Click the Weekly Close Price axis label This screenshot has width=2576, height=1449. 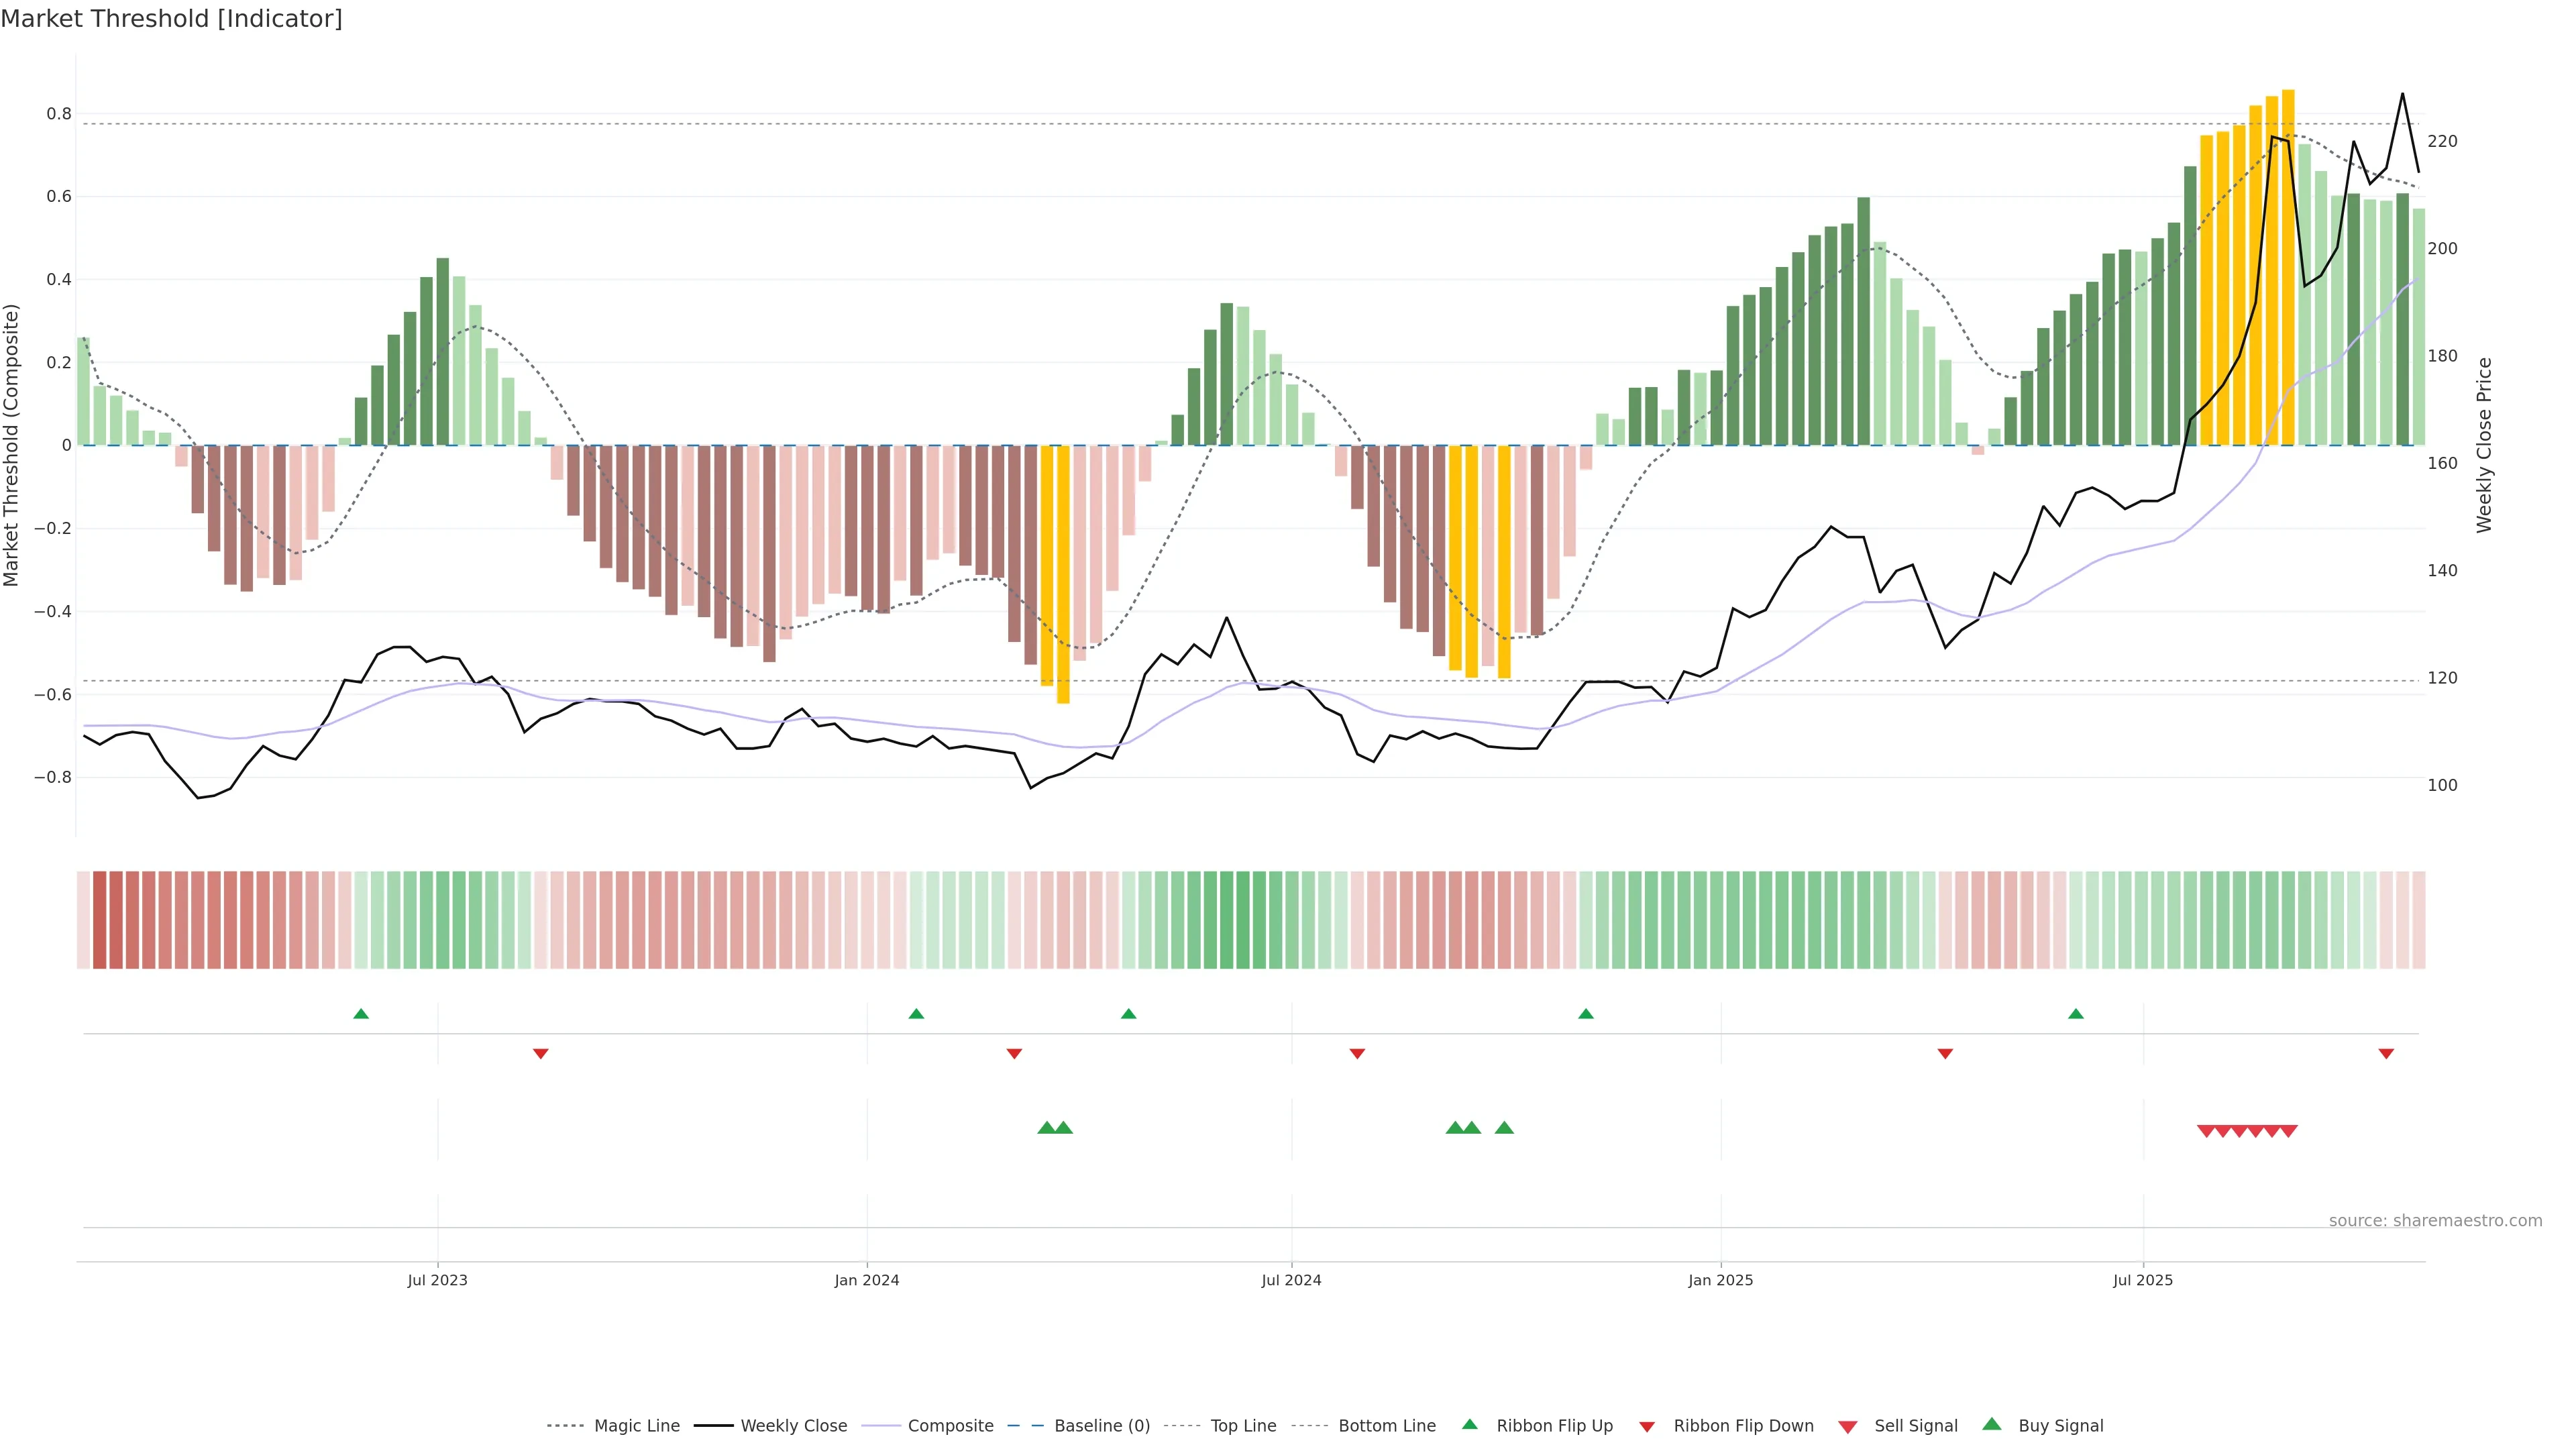coord(2484,445)
